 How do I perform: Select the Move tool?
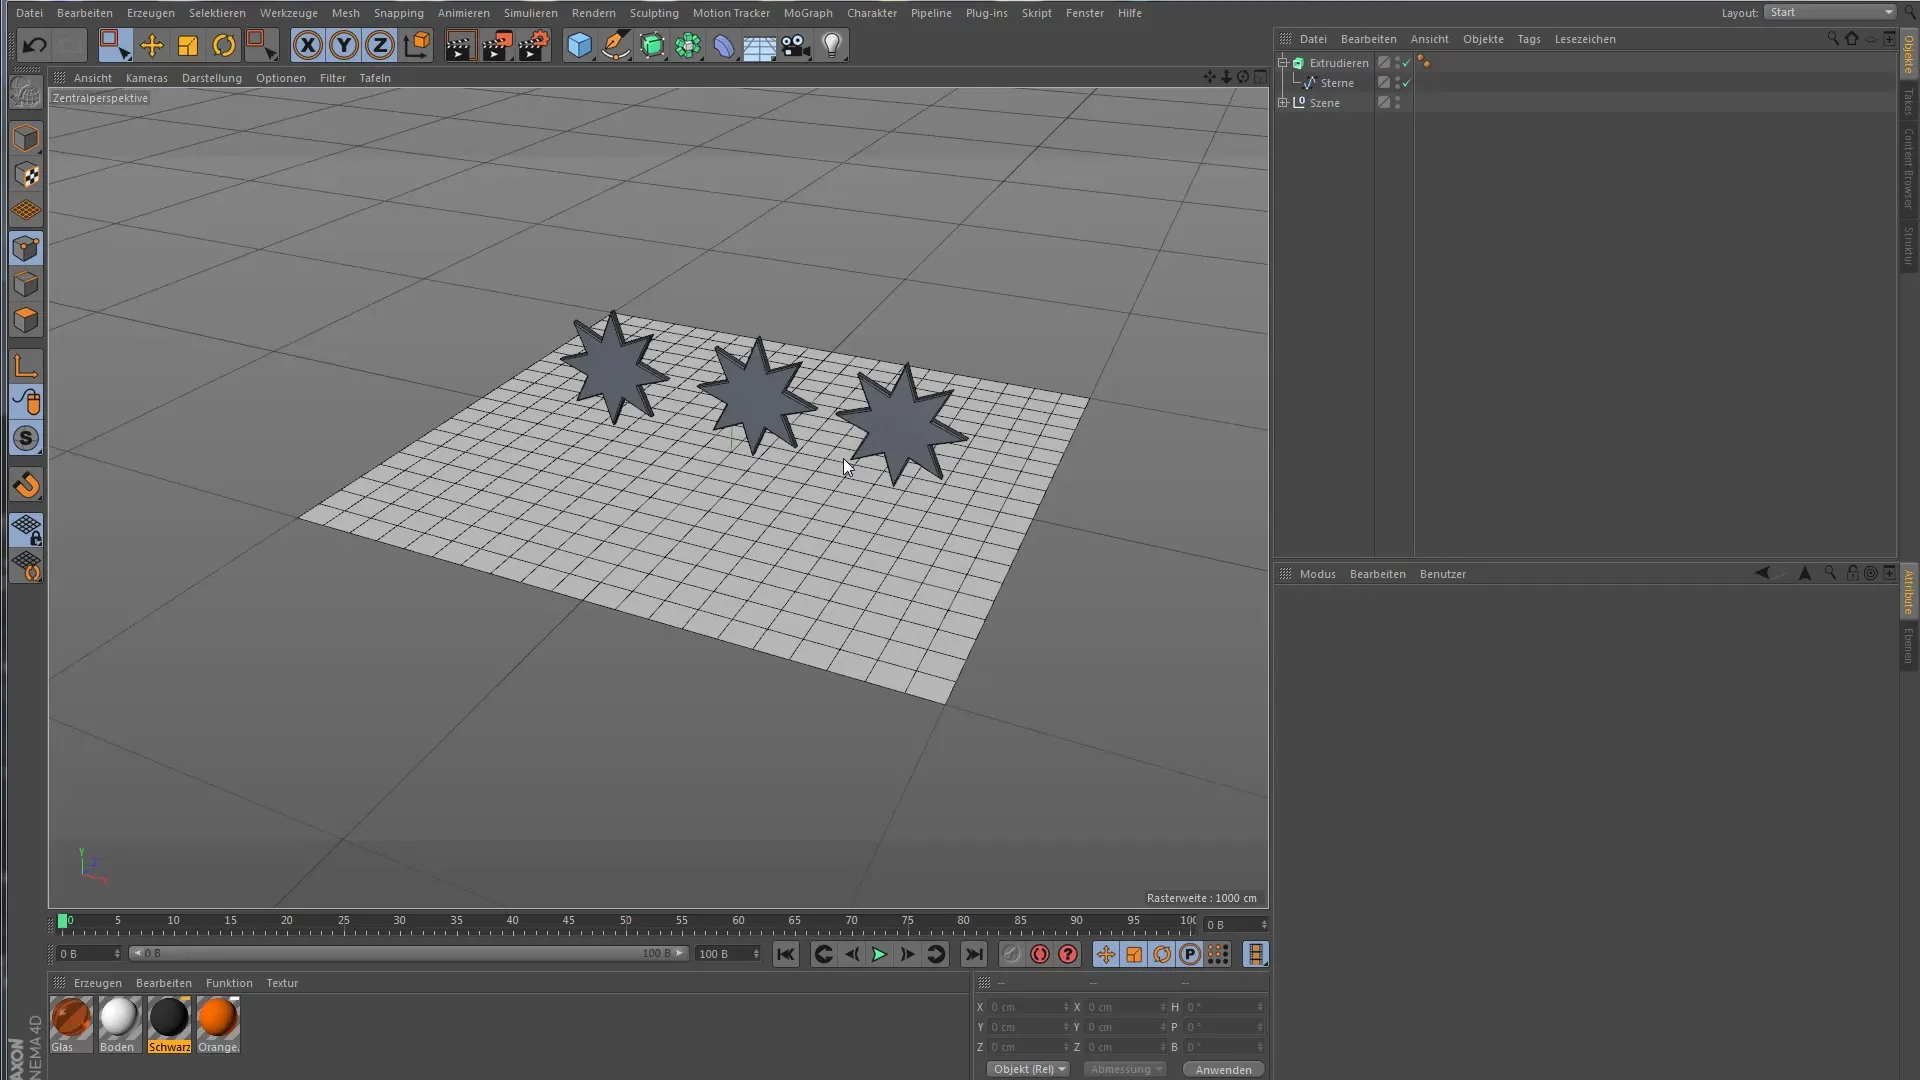152,45
